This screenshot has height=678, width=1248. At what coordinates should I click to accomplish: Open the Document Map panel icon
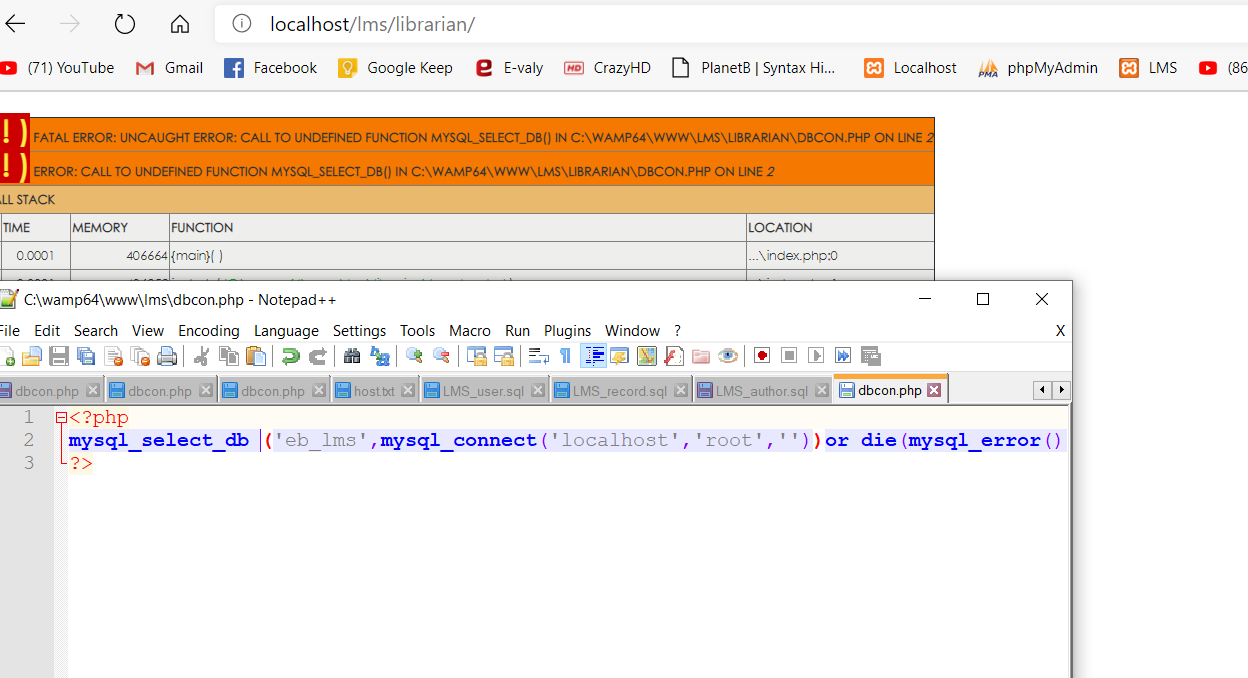648,355
